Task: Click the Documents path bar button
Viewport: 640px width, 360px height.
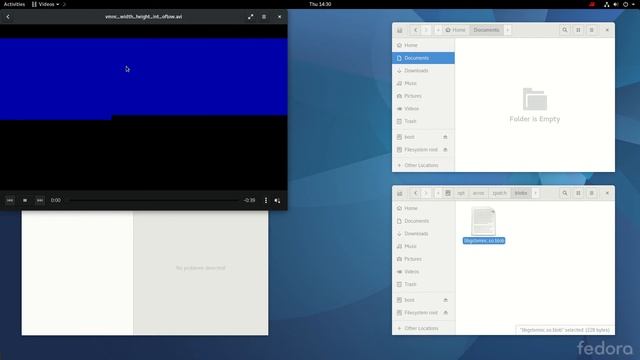Action: 486,30
